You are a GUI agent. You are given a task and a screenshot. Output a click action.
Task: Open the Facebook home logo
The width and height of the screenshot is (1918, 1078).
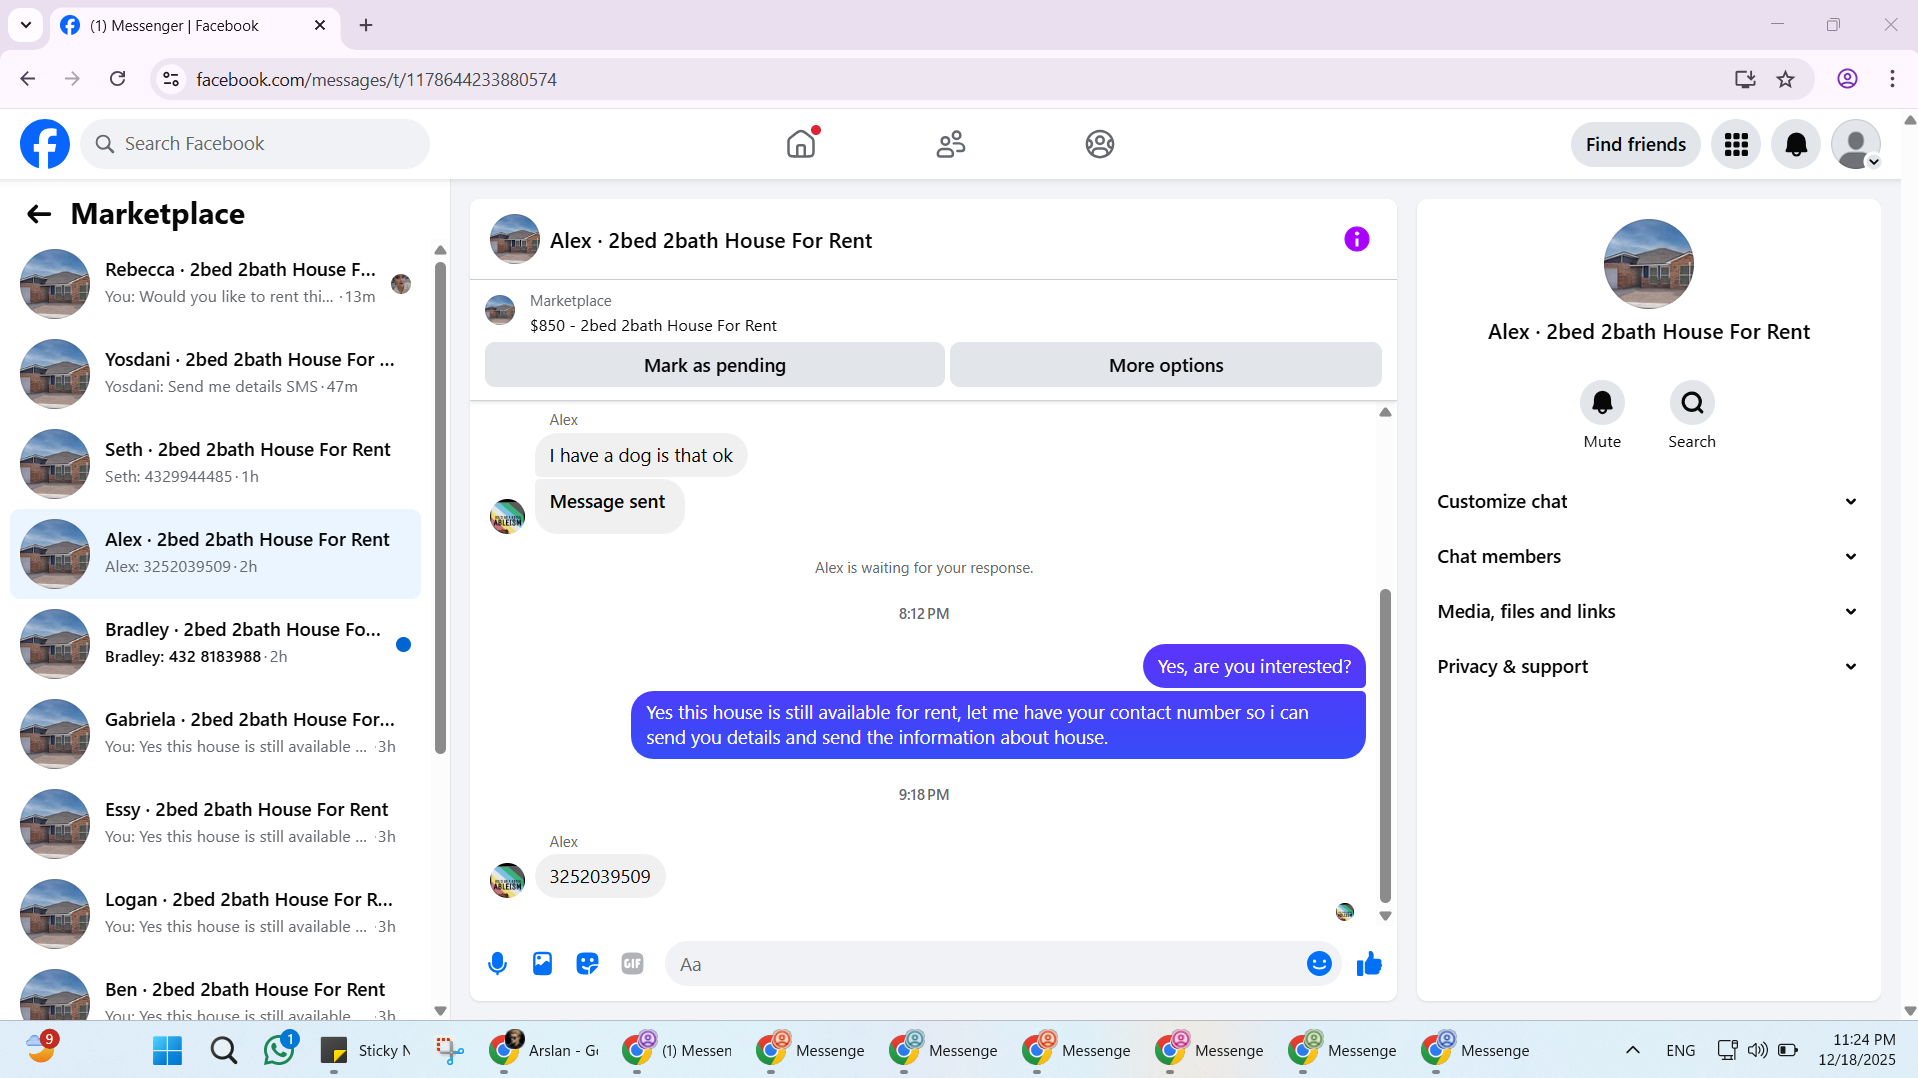(x=45, y=144)
